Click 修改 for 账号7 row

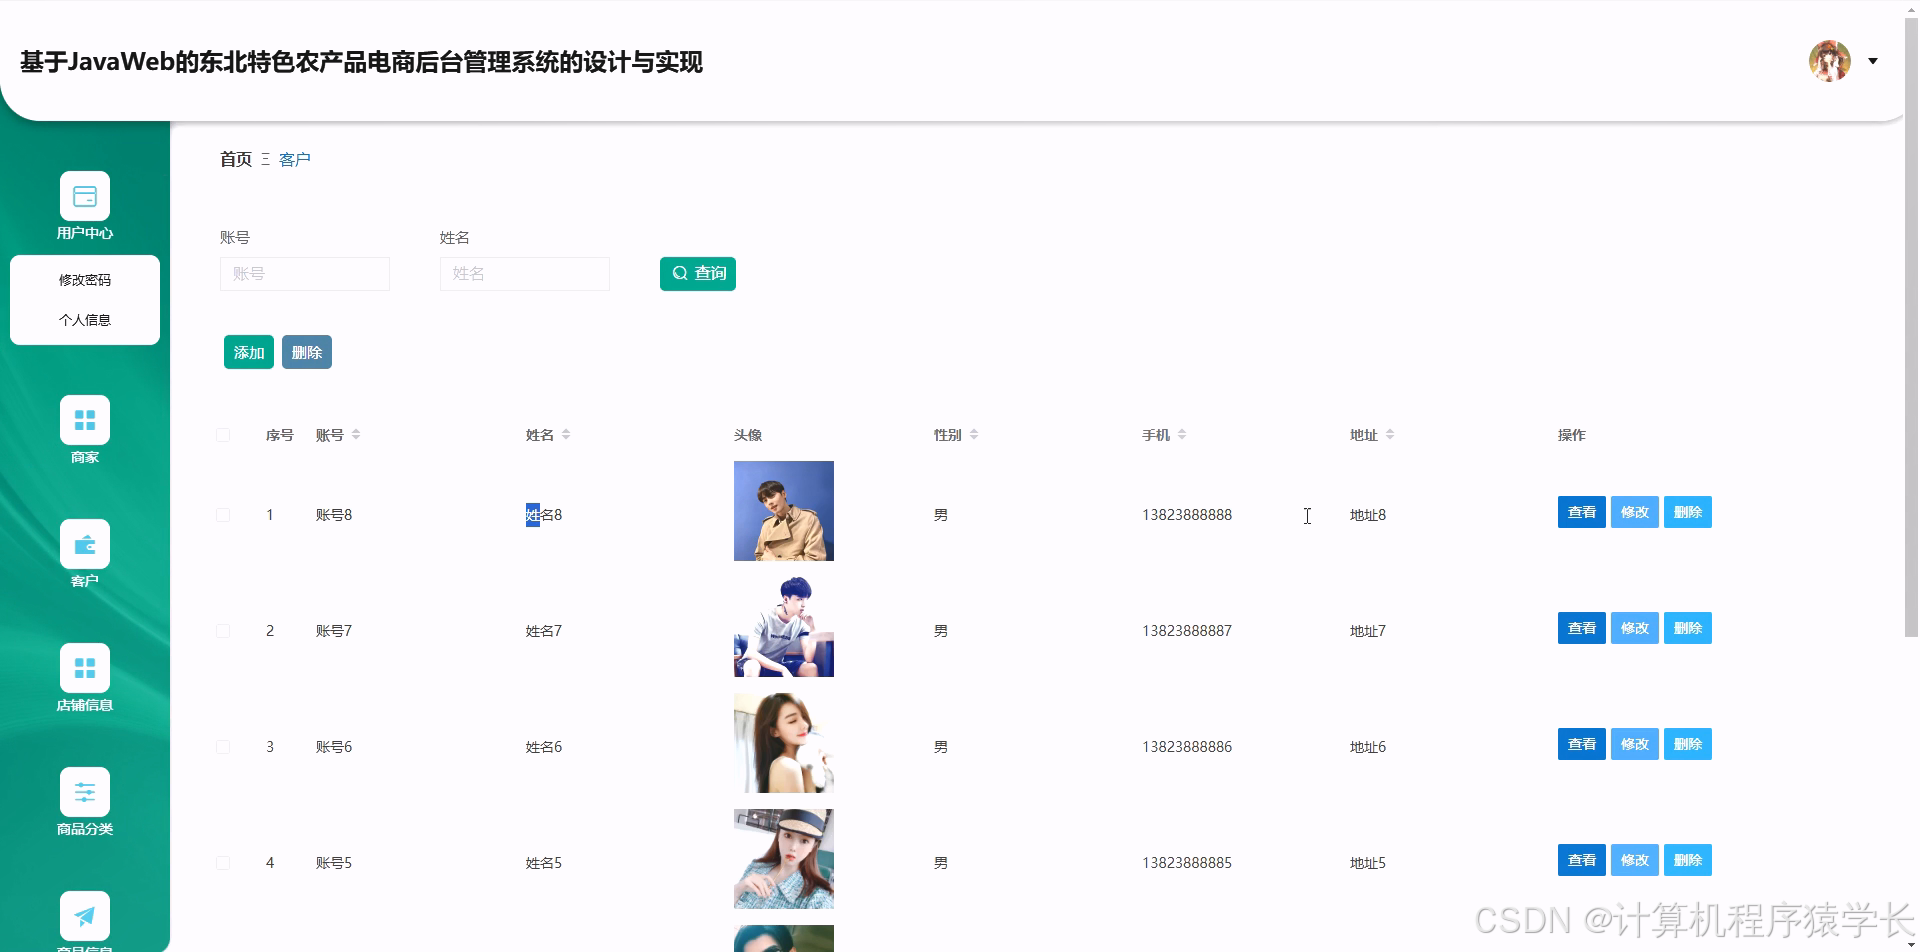[x=1635, y=628]
